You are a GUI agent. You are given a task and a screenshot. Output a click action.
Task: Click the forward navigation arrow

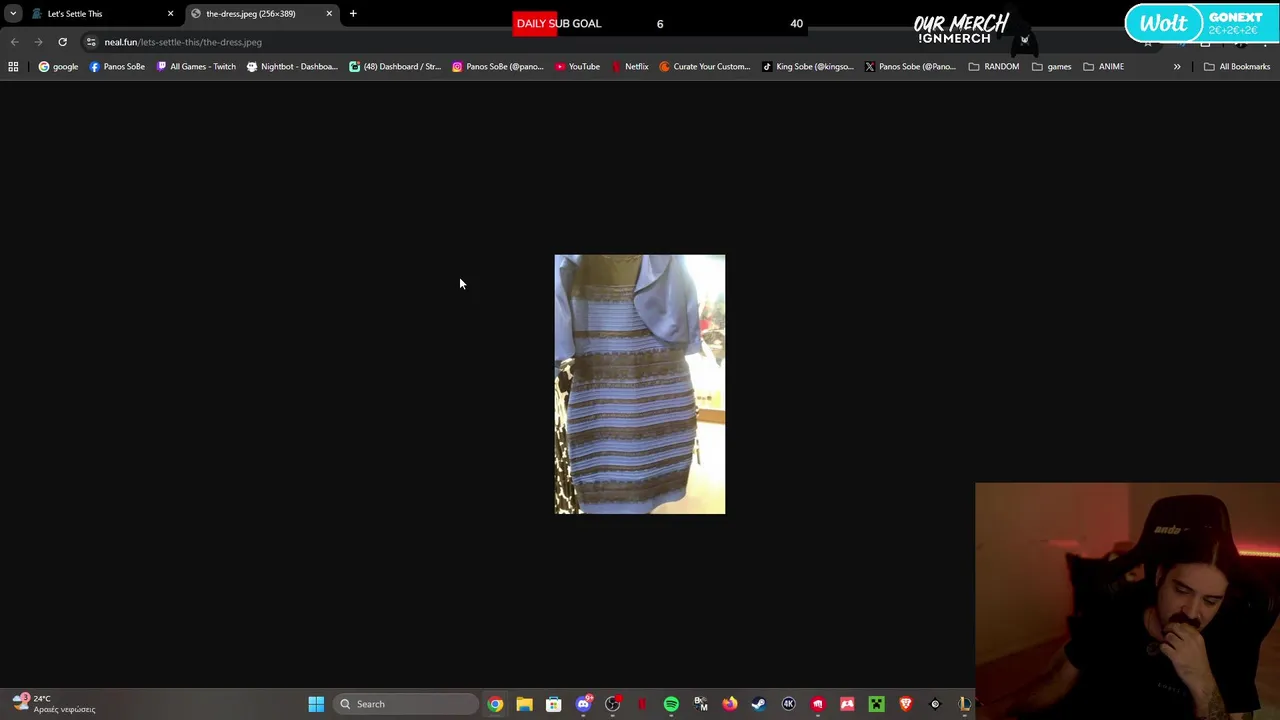tap(38, 42)
